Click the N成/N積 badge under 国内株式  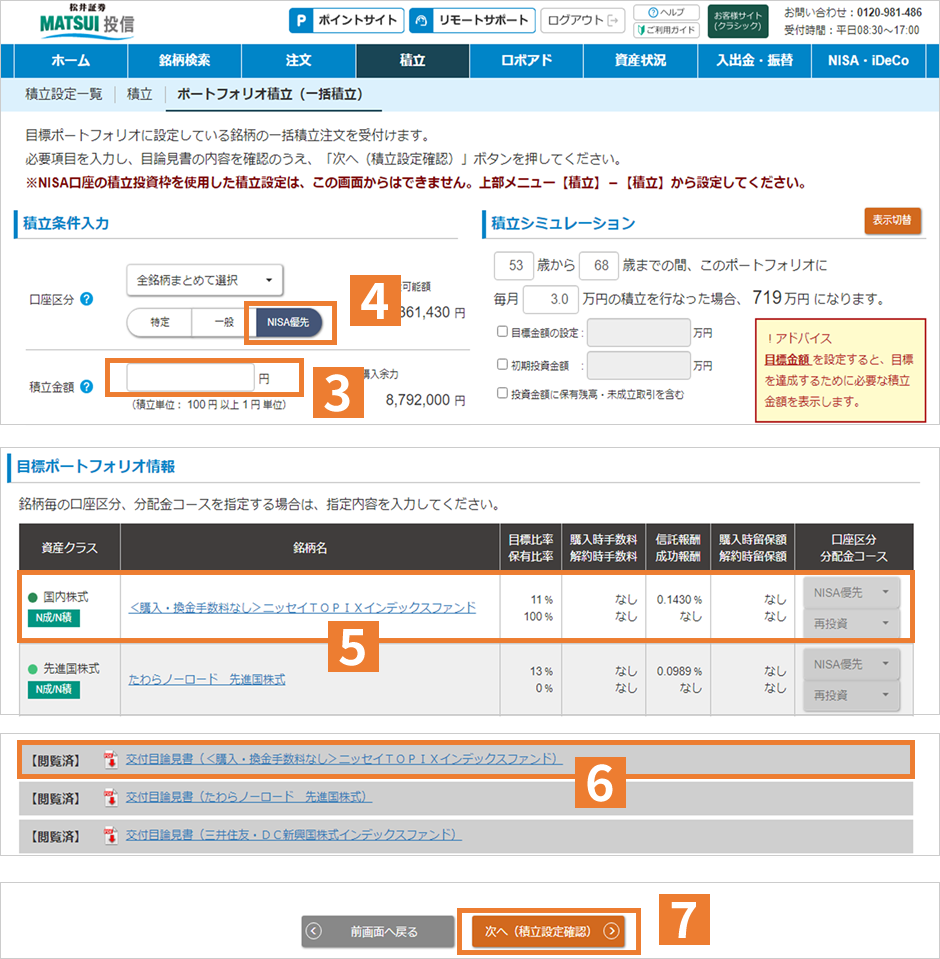[x=54, y=618]
